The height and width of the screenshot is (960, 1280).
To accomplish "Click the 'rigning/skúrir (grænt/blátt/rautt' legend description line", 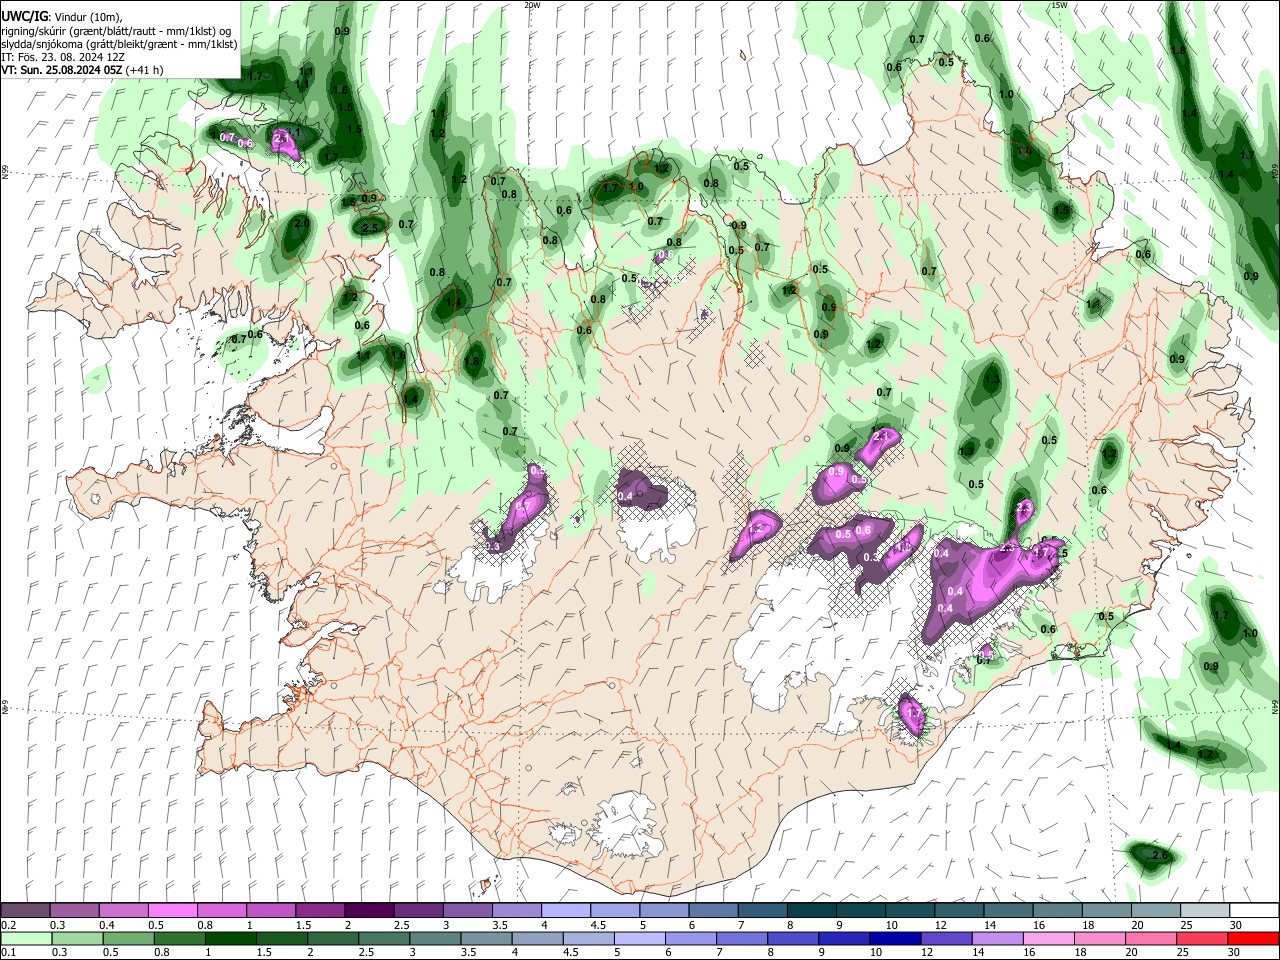I will 115,31.
